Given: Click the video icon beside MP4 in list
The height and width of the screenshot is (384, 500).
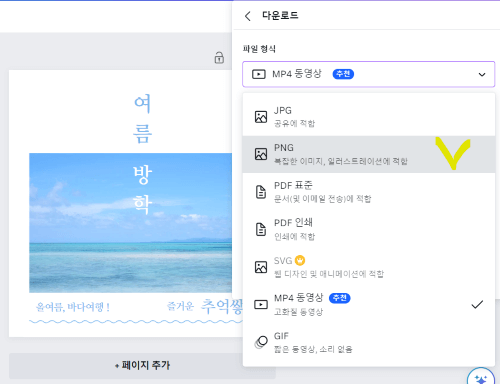Looking at the screenshot, I should tap(261, 304).
